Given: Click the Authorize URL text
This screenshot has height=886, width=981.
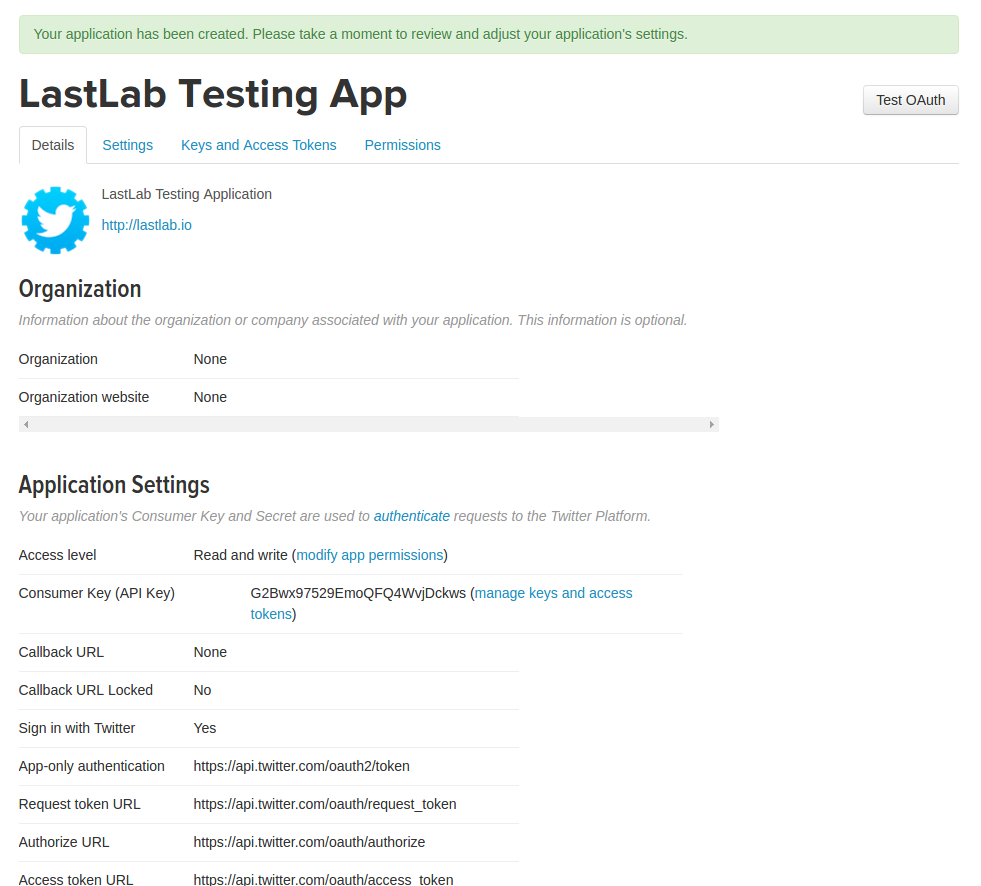Looking at the screenshot, I should pos(308,842).
